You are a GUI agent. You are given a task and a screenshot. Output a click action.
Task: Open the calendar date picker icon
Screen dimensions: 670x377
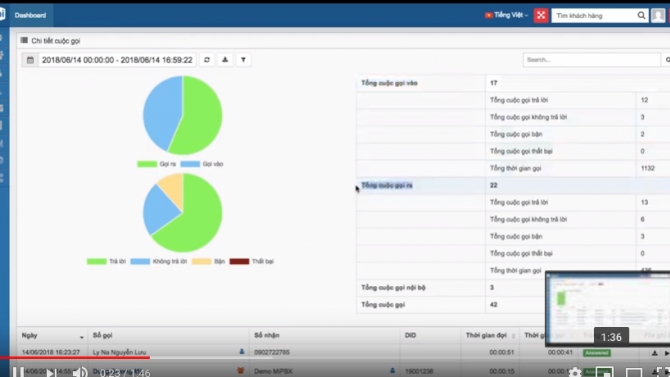pos(30,60)
